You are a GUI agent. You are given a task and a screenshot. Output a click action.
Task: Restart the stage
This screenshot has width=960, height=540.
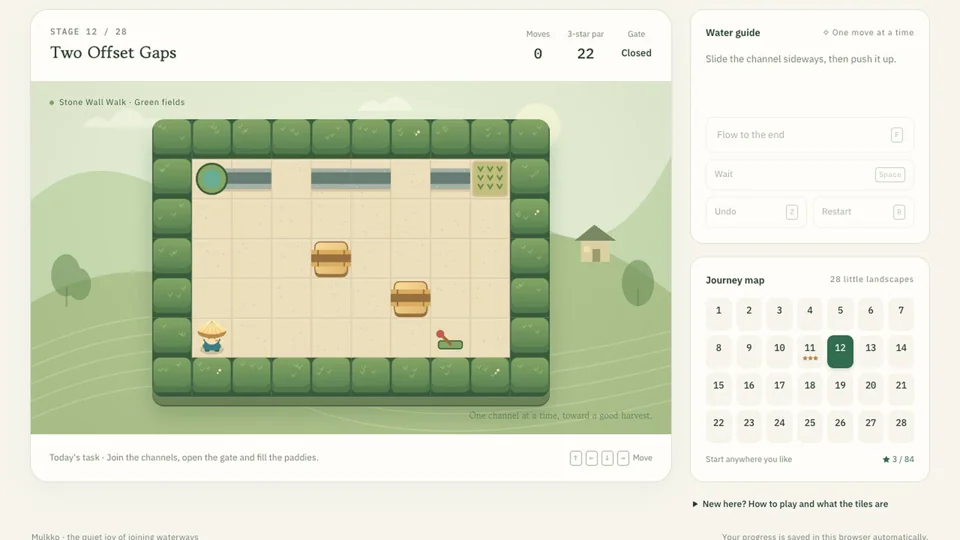[x=863, y=212]
